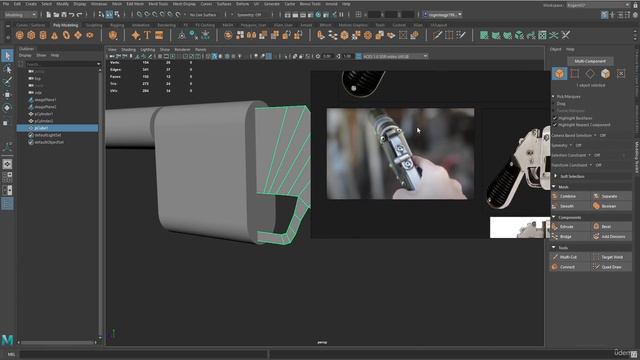Choose UV selection mode icon

(x=621, y=73)
